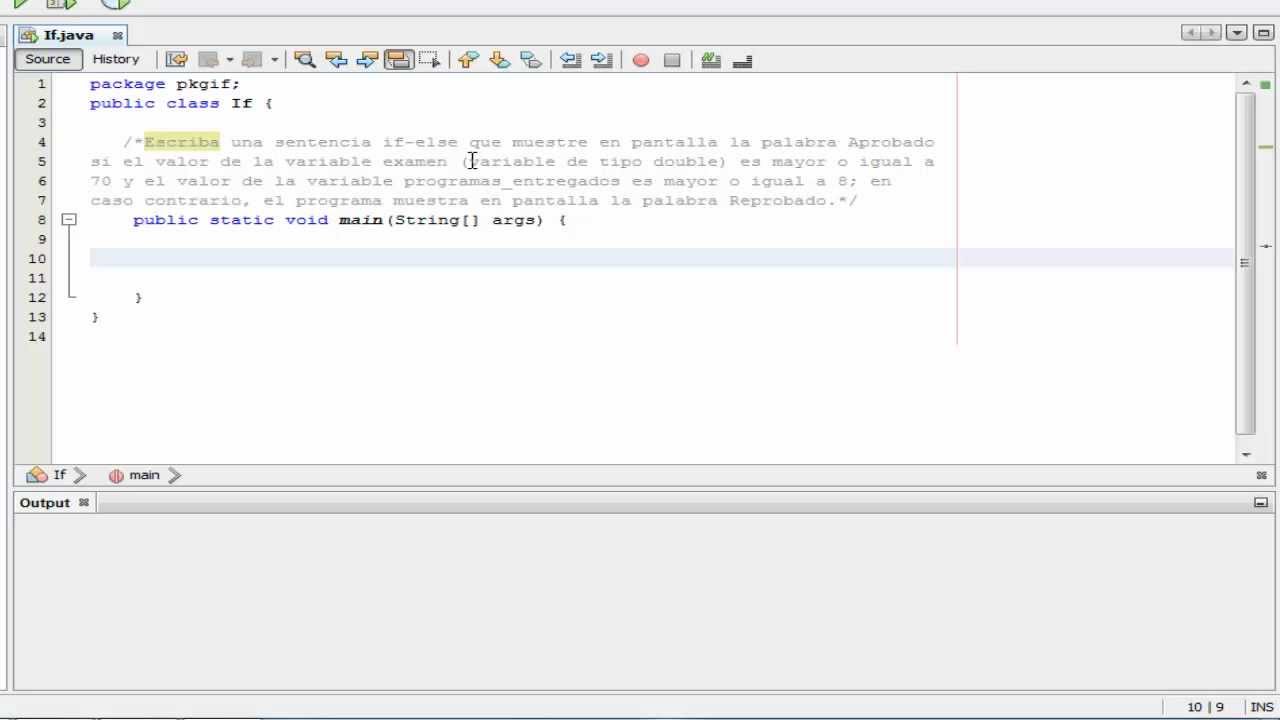Screen dimensions: 1280x720
Task: Start Macro Recording red circle
Action: (641, 60)
